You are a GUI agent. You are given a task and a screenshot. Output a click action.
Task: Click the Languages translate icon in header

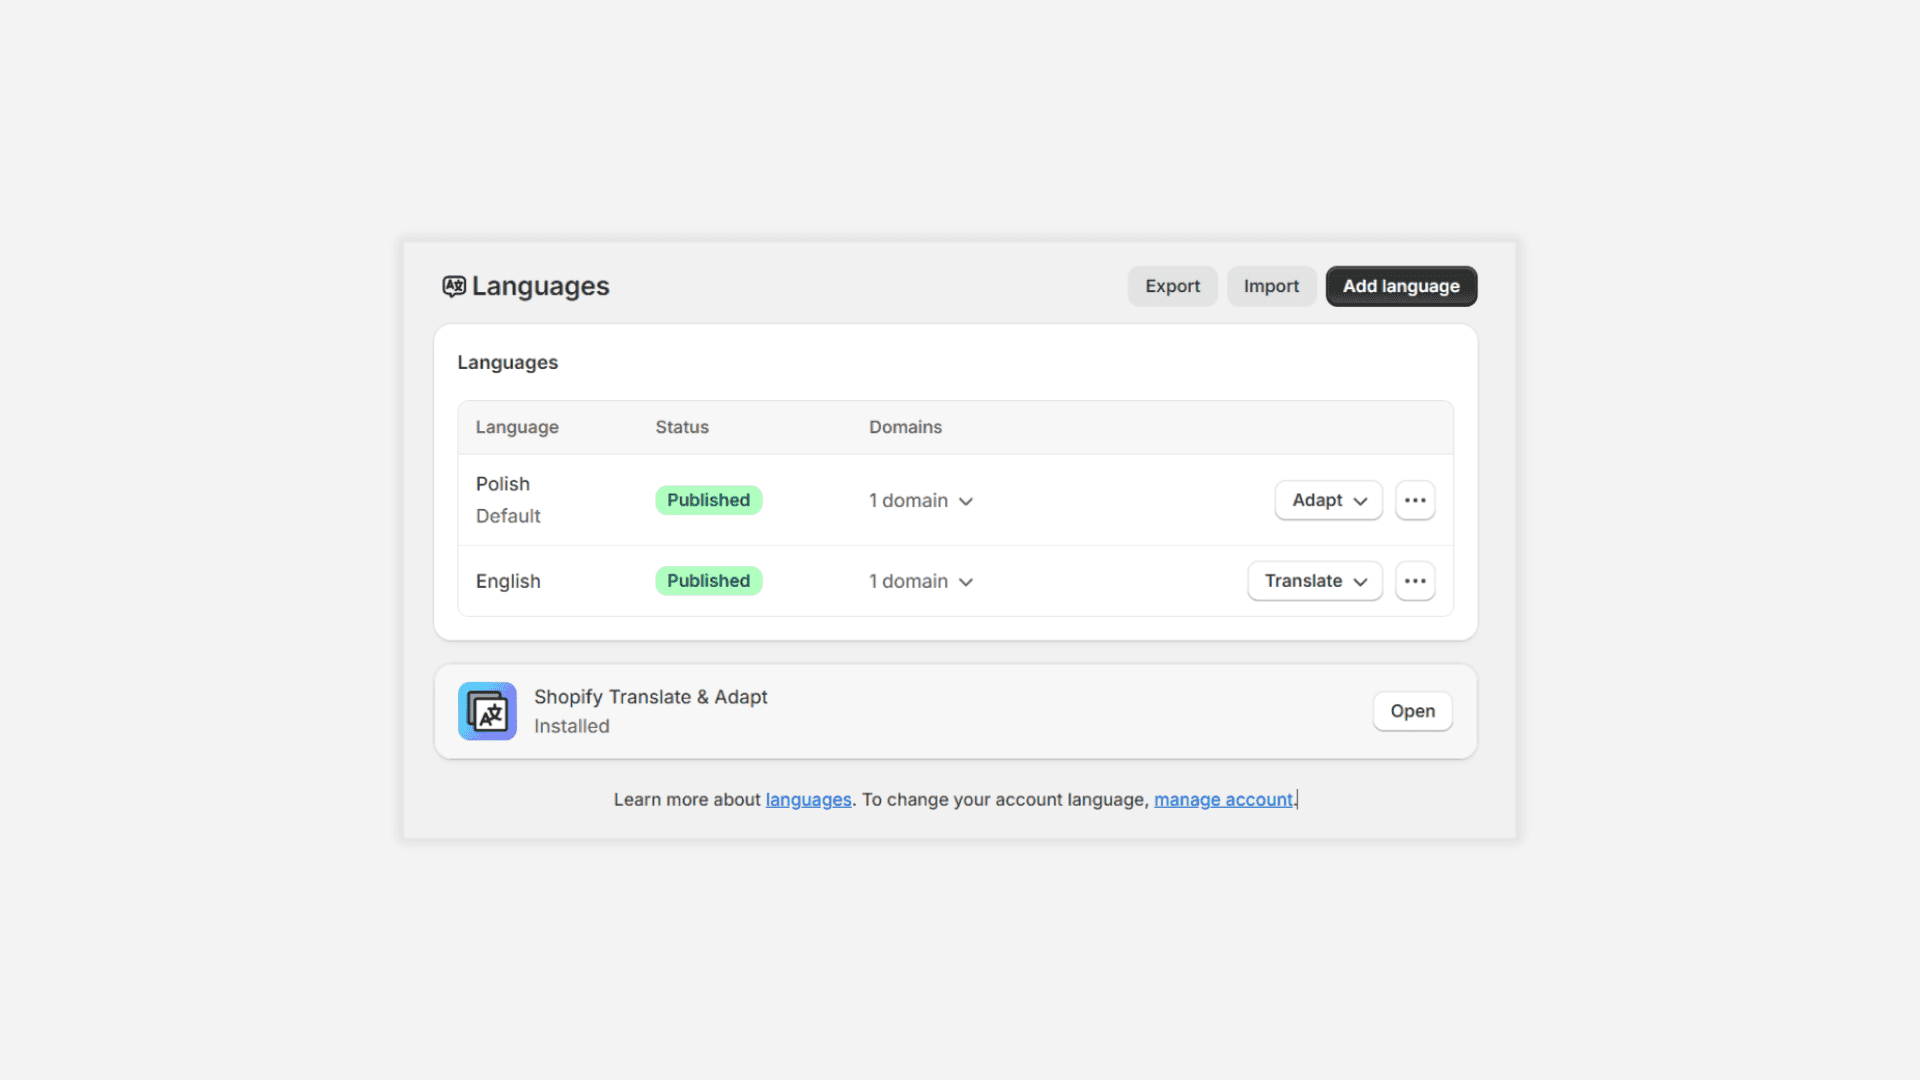tap(454, 286)
